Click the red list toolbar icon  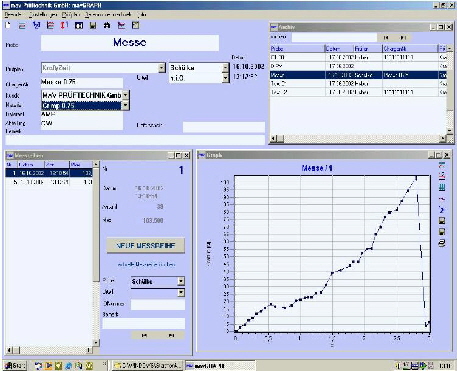point(50,25)
